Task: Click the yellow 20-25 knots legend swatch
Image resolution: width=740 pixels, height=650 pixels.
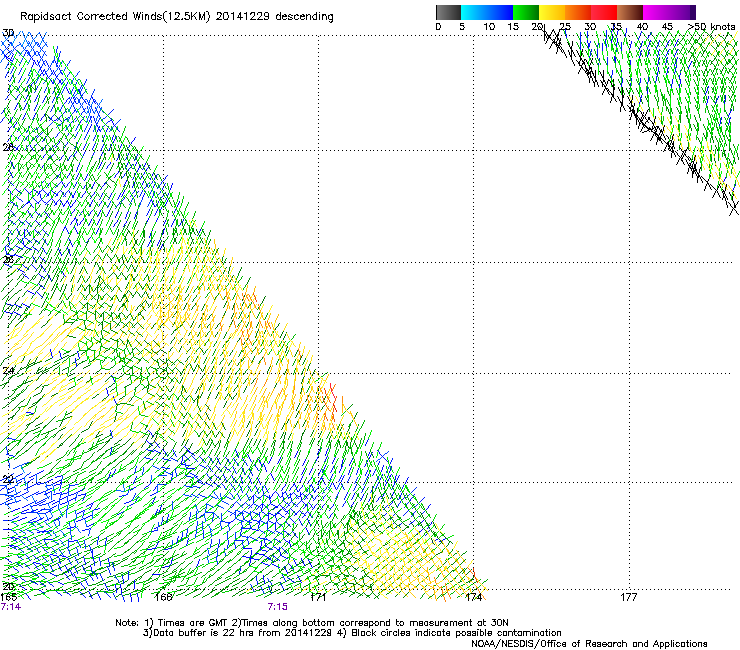Action: 552,12
